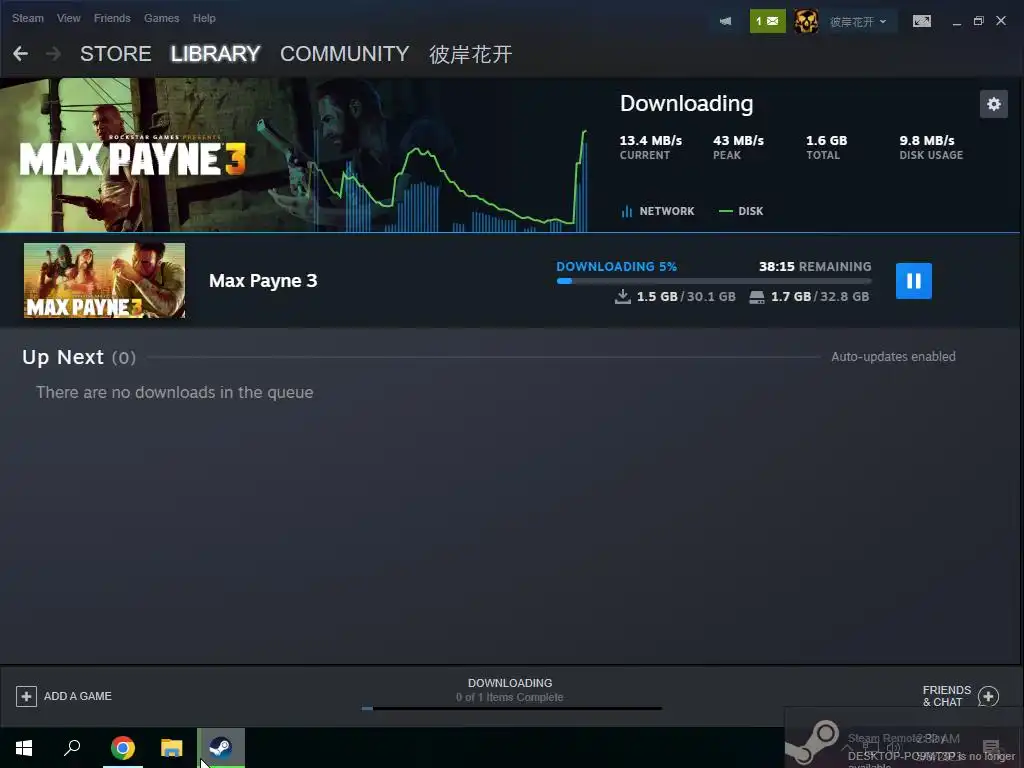Open the Friends menu

(x=112, y=18)
